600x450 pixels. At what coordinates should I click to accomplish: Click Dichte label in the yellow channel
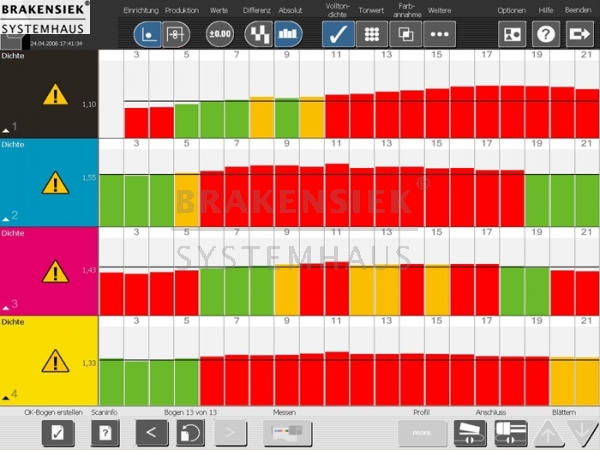pyautogui.click(x=13, y=322)
